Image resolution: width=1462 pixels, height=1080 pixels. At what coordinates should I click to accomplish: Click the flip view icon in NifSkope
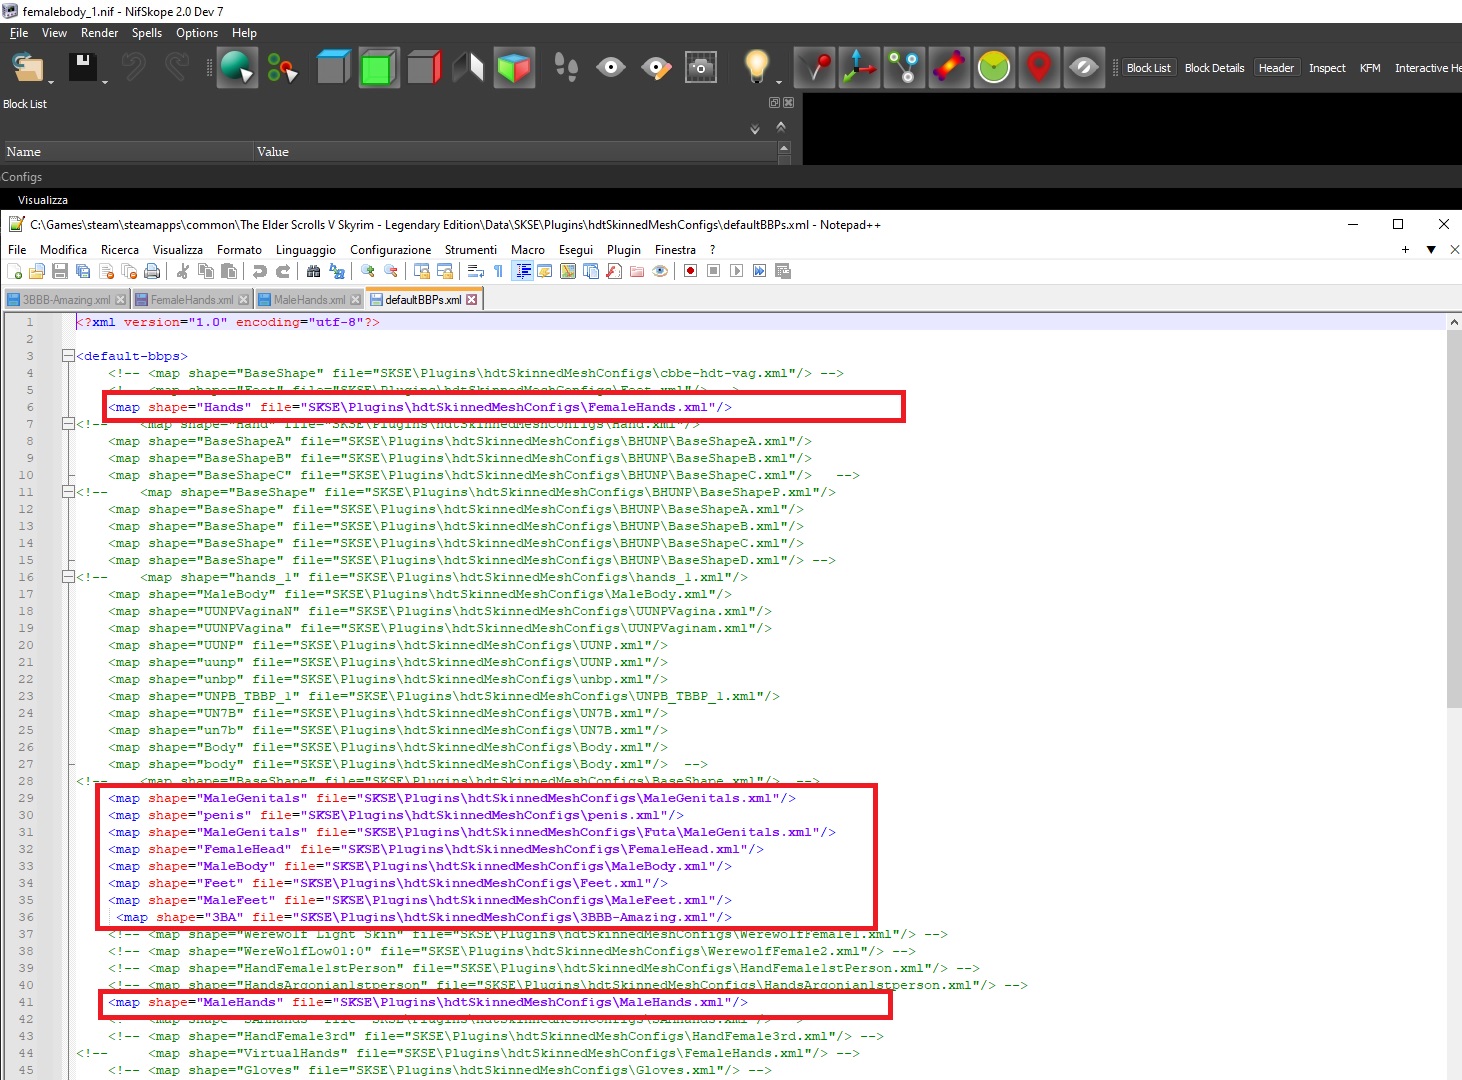(x=468, y=68)
